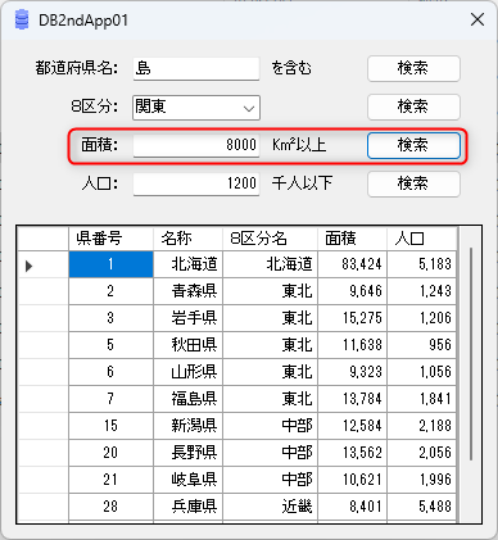Select the 青森県 cell in the grid
498x540 pixels.
point(188,291)
